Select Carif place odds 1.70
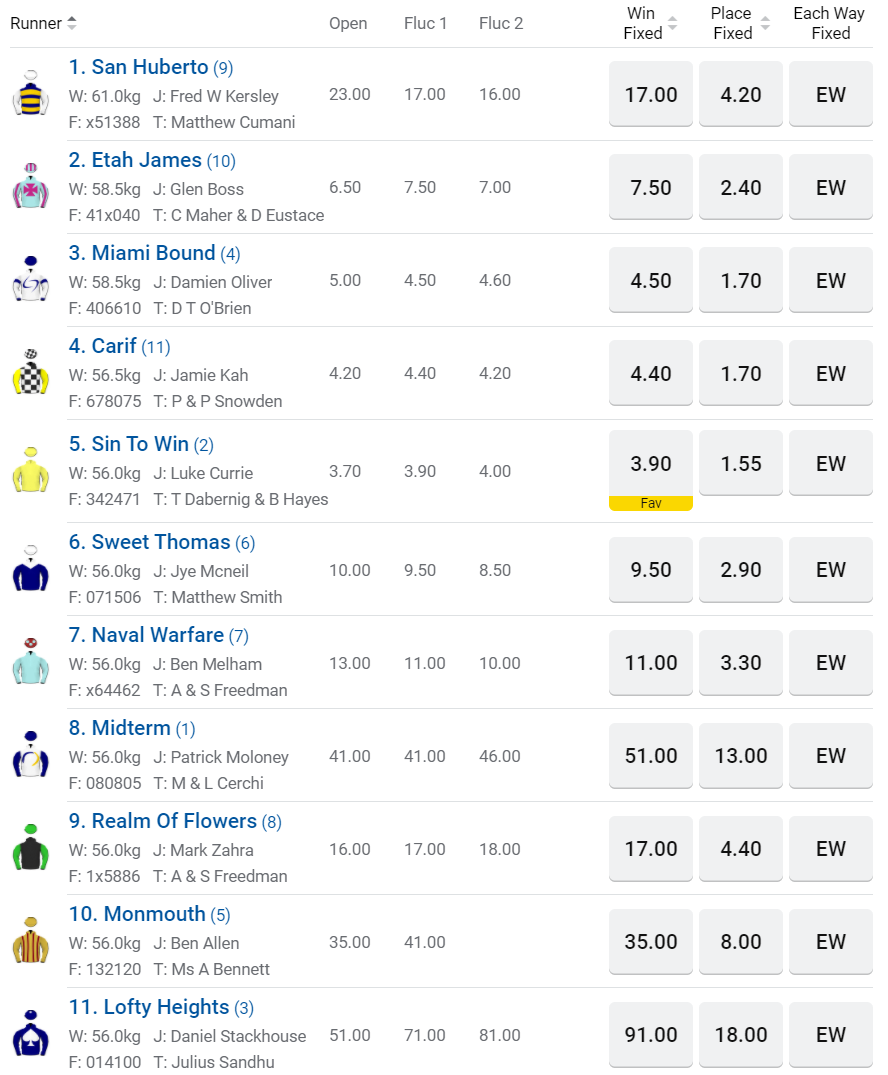 tap(741, 374)
